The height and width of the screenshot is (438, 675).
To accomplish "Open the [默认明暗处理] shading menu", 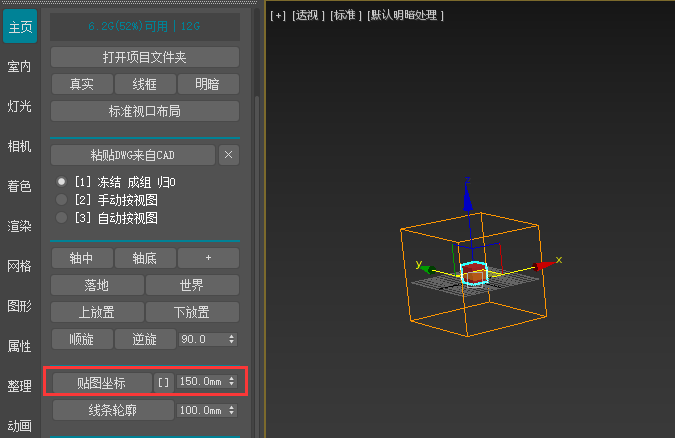I will click(405, 16).
